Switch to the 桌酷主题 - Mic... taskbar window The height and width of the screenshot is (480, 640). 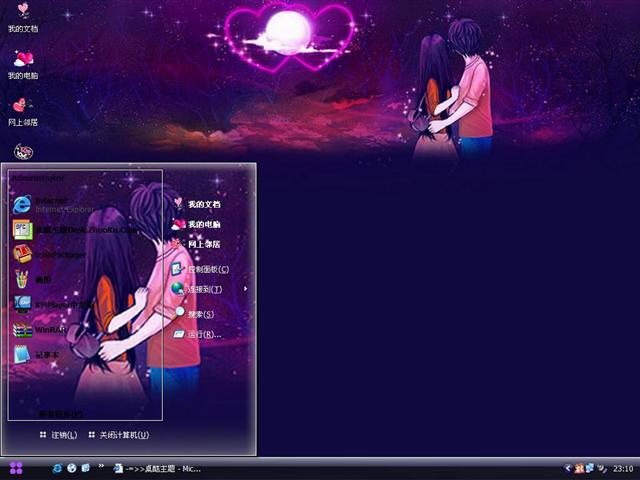(158, 469)
